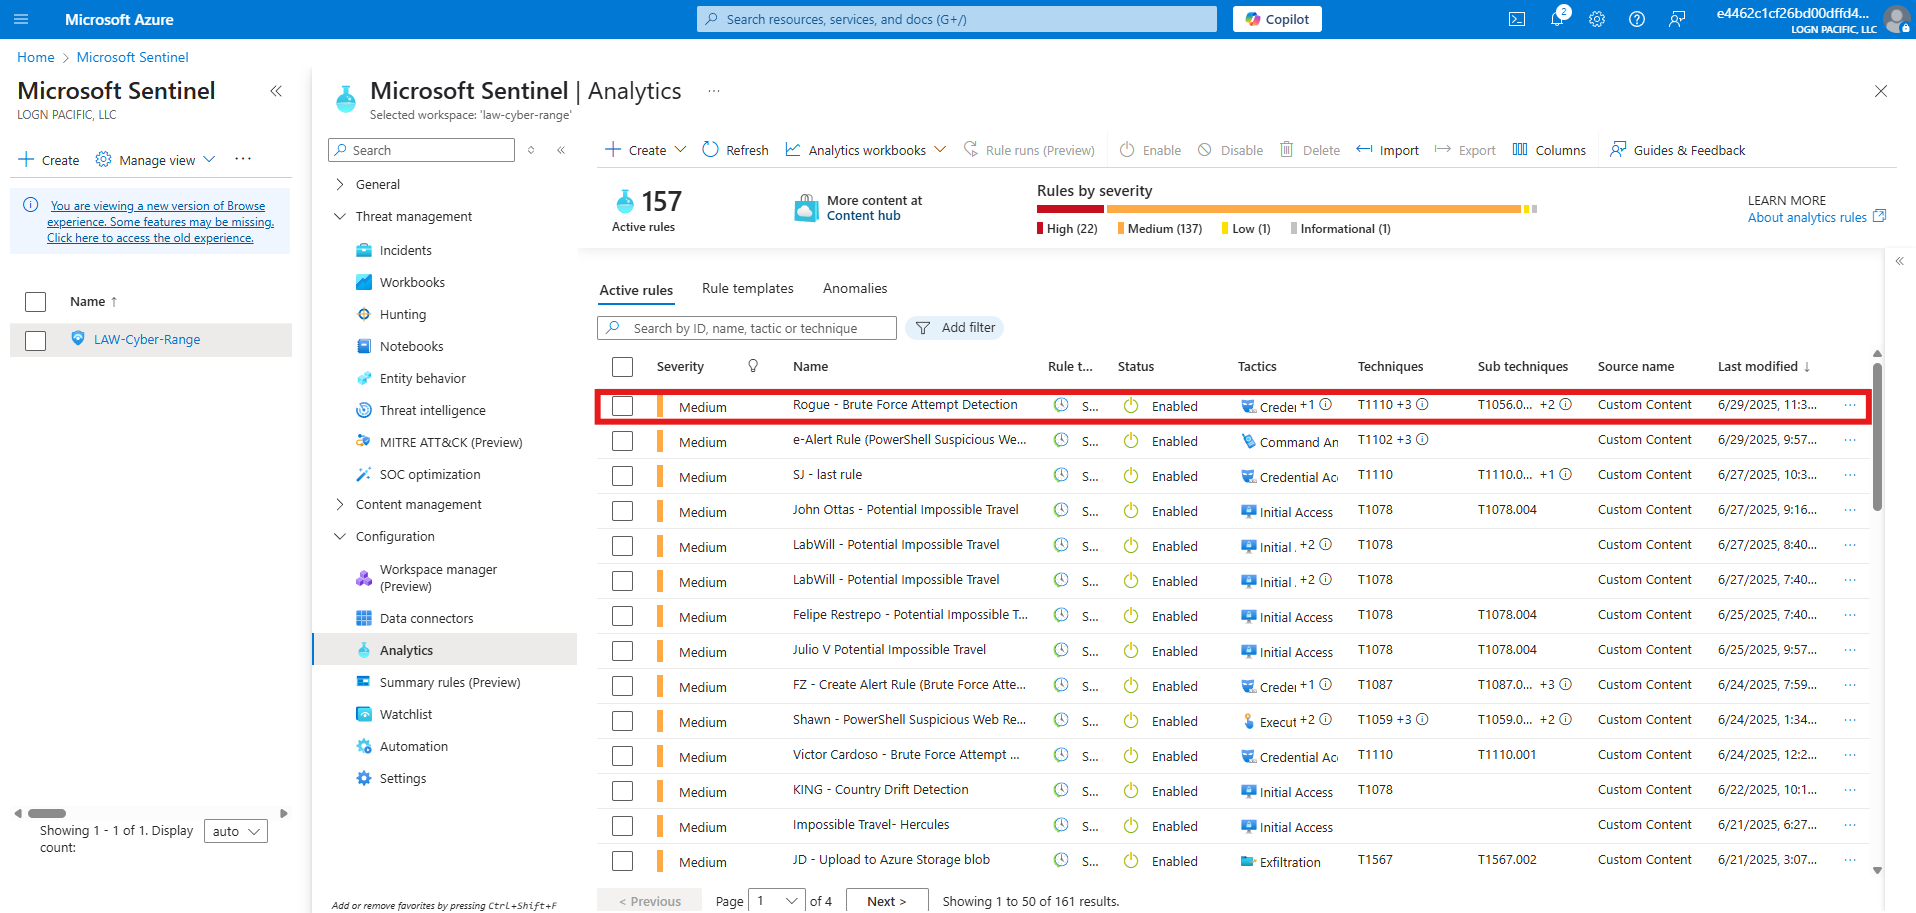Switch to Rule templates tab
1916x913 pixels.
pos(747,288)
